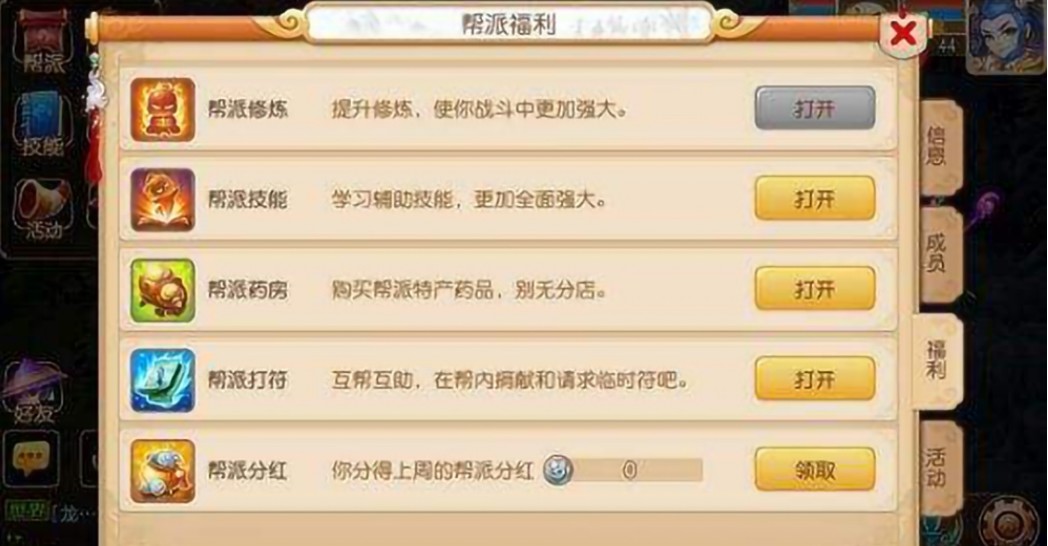Viewport: 1048px width, 546px height.
Task: Click the 帮派技能 book icon
Action: [162, 199]
